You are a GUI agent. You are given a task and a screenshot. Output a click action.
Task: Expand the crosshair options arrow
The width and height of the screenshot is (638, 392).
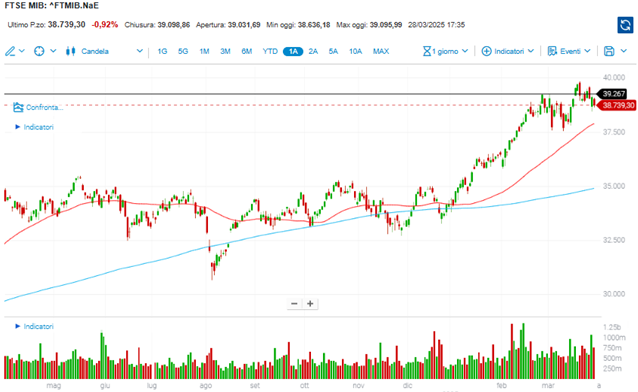pos(53,51)
